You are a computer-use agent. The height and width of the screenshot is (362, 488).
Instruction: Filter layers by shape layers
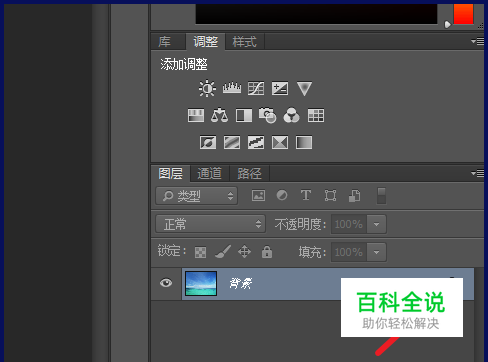(330, 196)
